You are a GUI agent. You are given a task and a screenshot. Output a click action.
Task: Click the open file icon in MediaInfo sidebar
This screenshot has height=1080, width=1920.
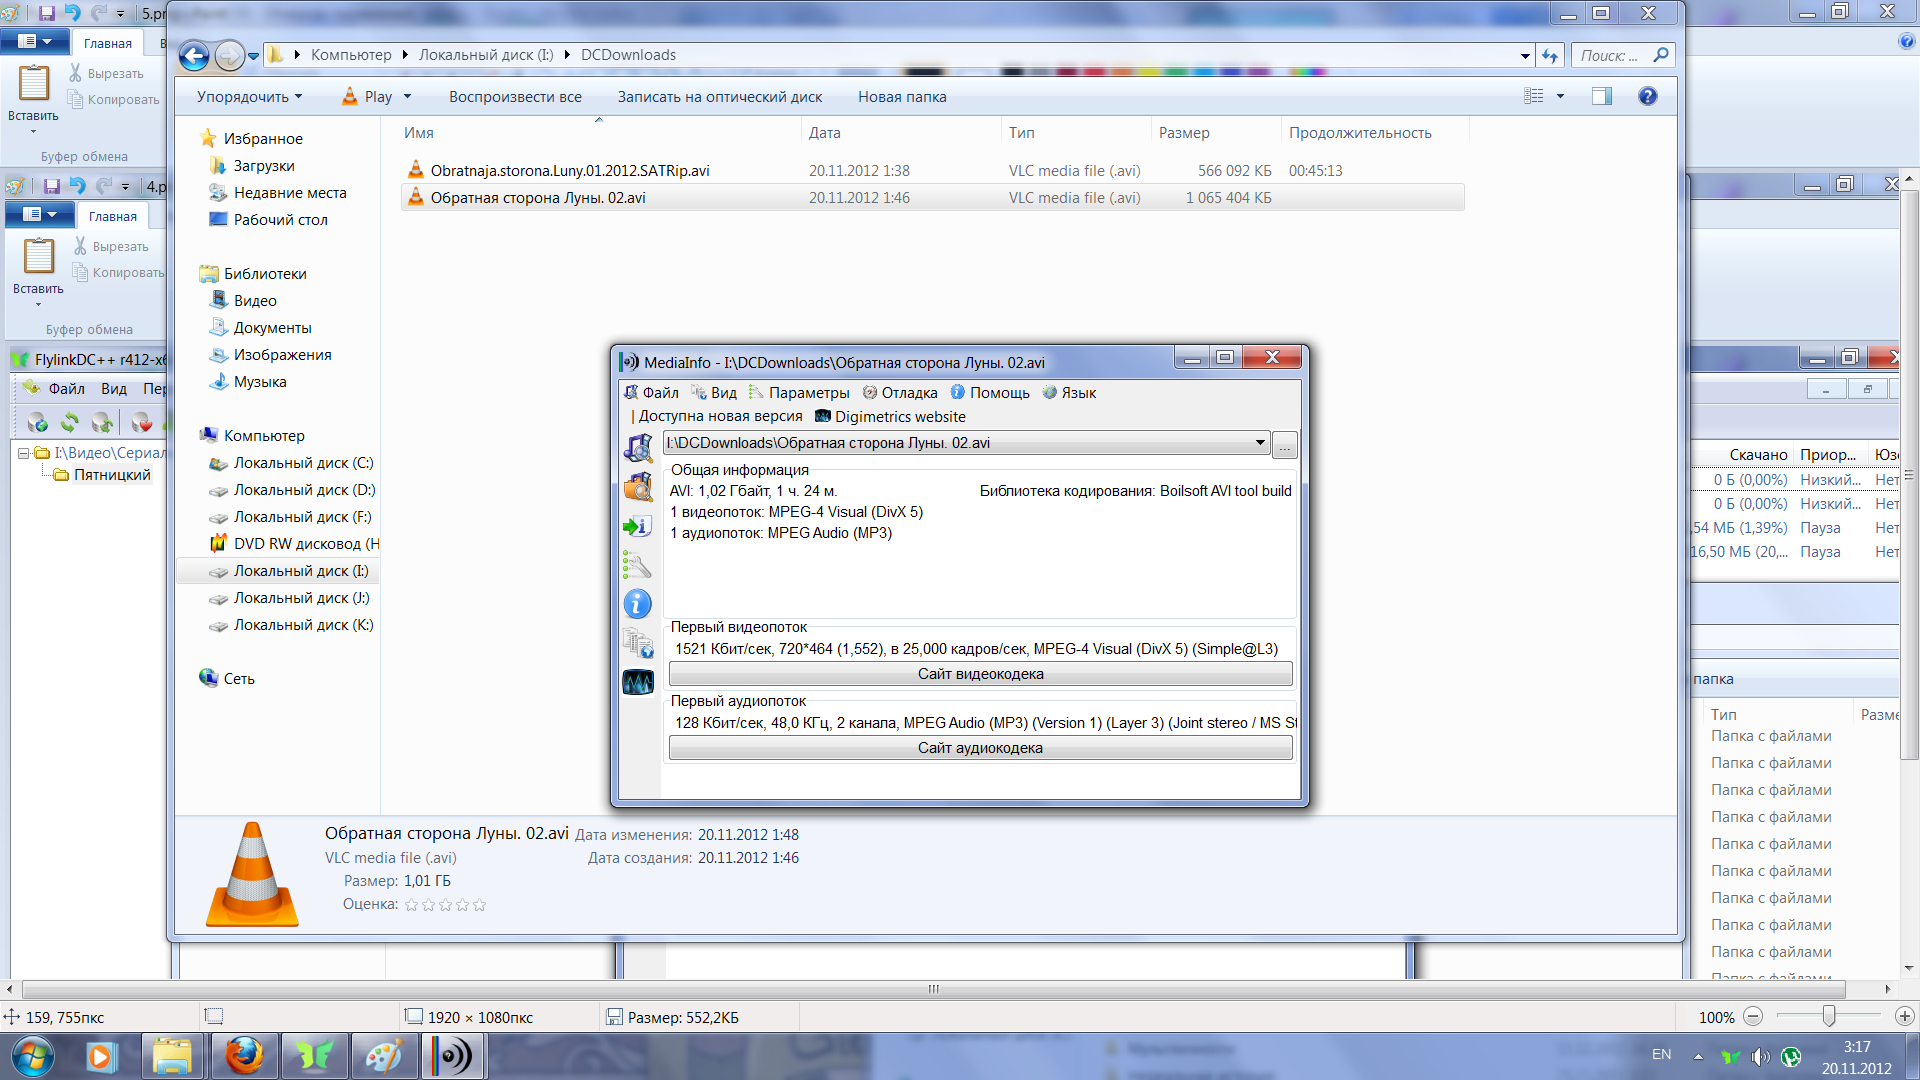pos(637,448)
